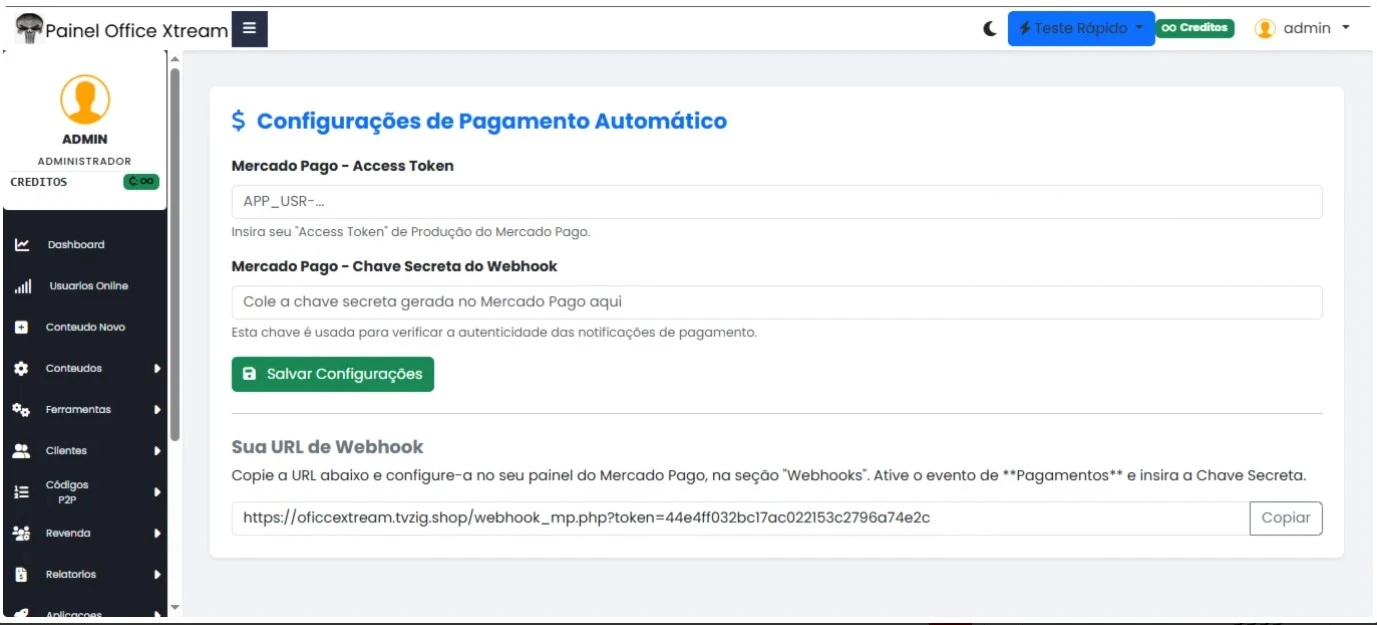Viewport: 1377px width, 625px height.
Task: Click the Salvar Configurações button
Action: (x=333, y=374)
